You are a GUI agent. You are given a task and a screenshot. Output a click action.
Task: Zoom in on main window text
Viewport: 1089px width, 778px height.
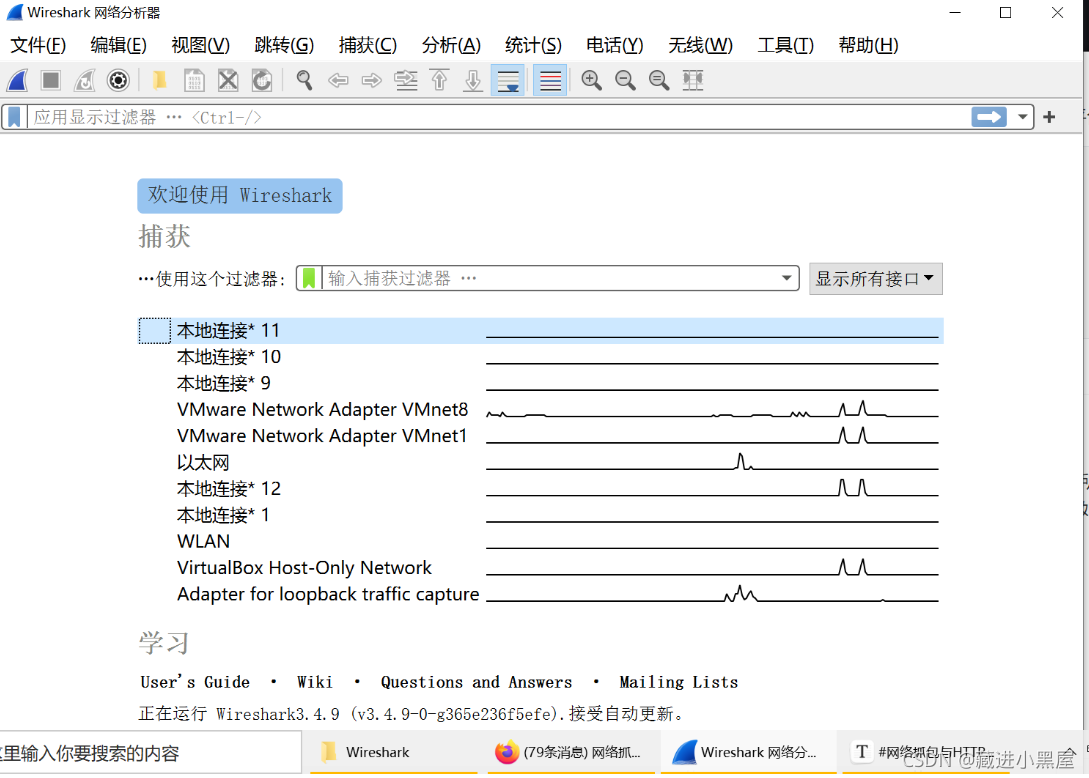point(592,81)
